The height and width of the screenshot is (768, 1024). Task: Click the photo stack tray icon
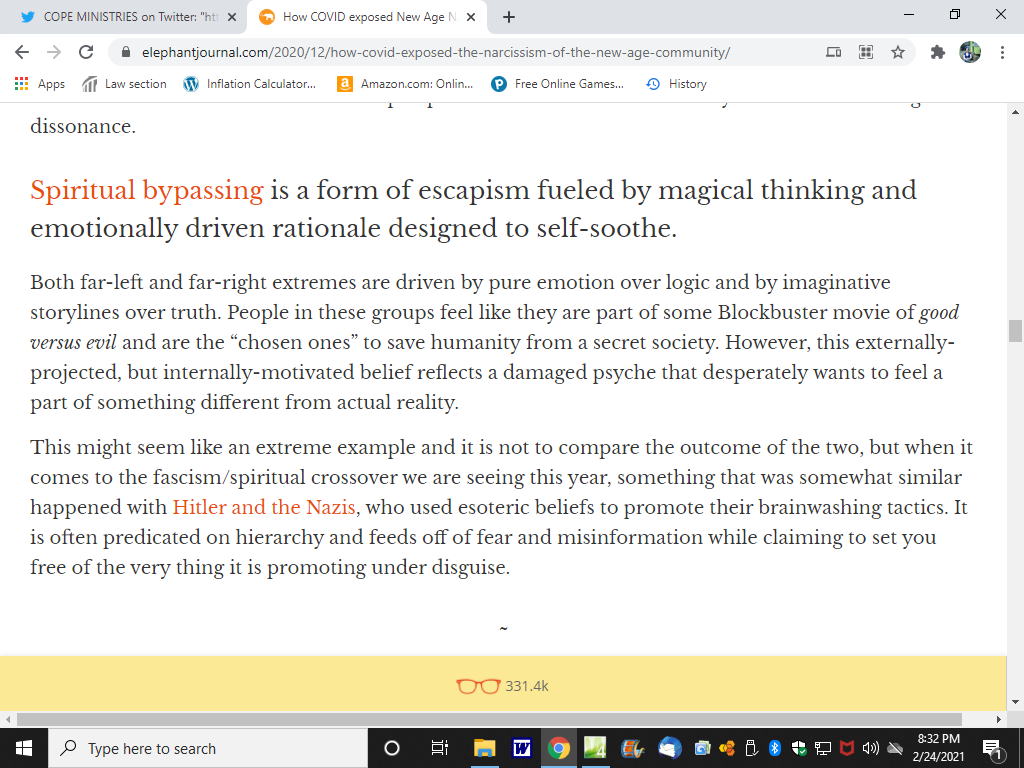[x=702, y=748]
